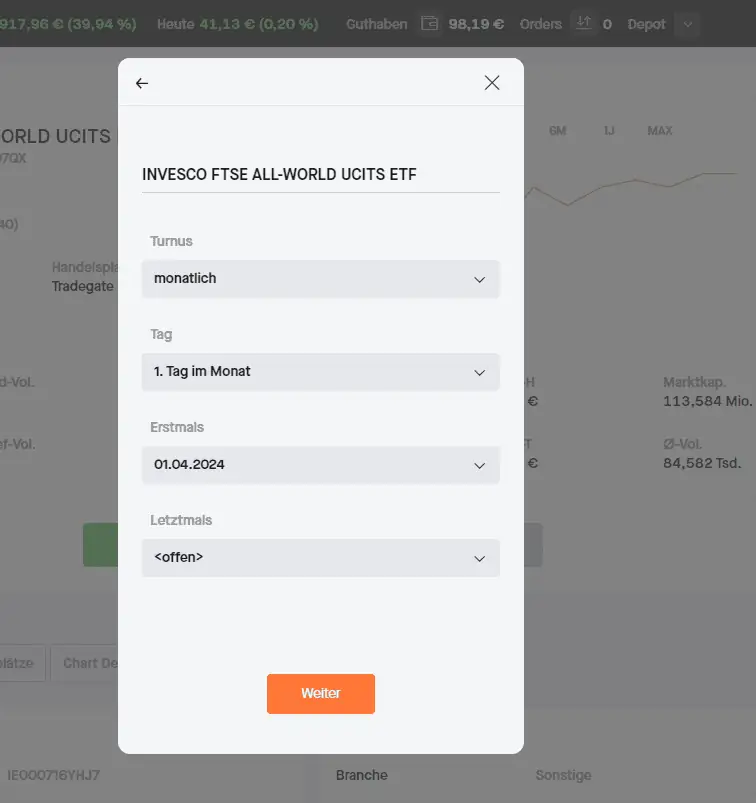
Task: Close the savings plan dialog
Action: (492, 82)
